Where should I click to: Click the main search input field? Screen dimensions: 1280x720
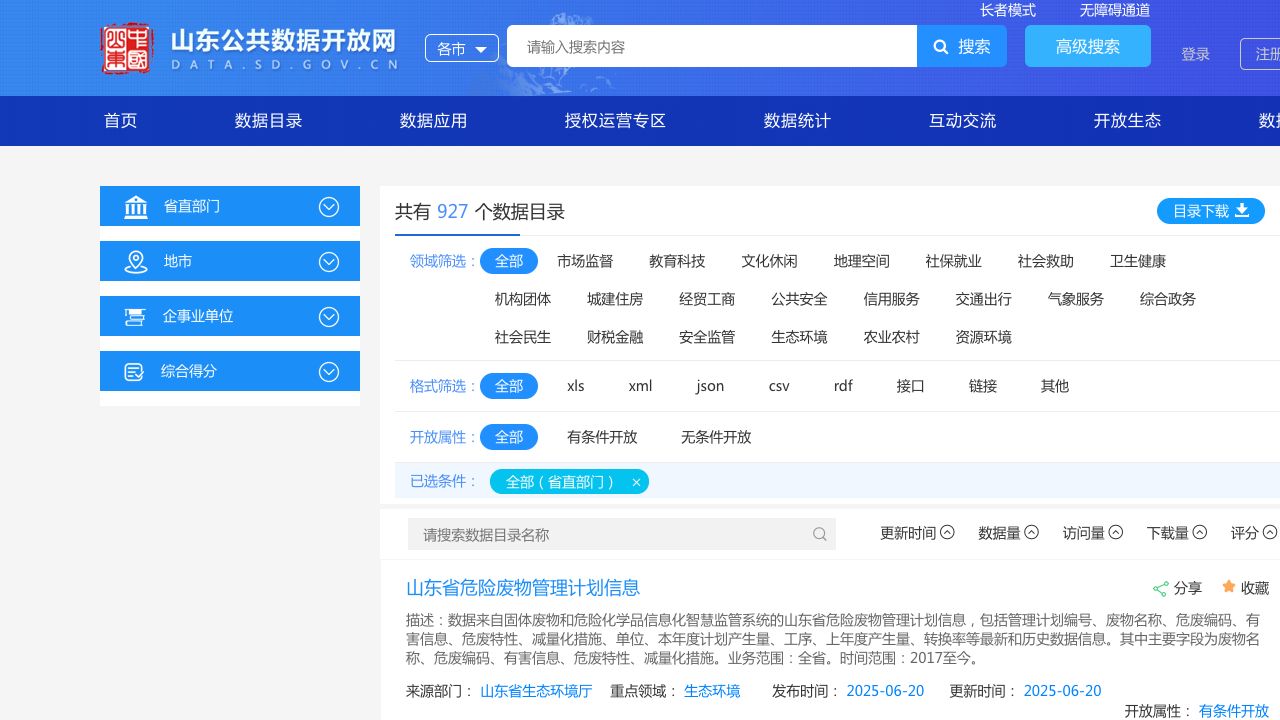click(711, 46)
